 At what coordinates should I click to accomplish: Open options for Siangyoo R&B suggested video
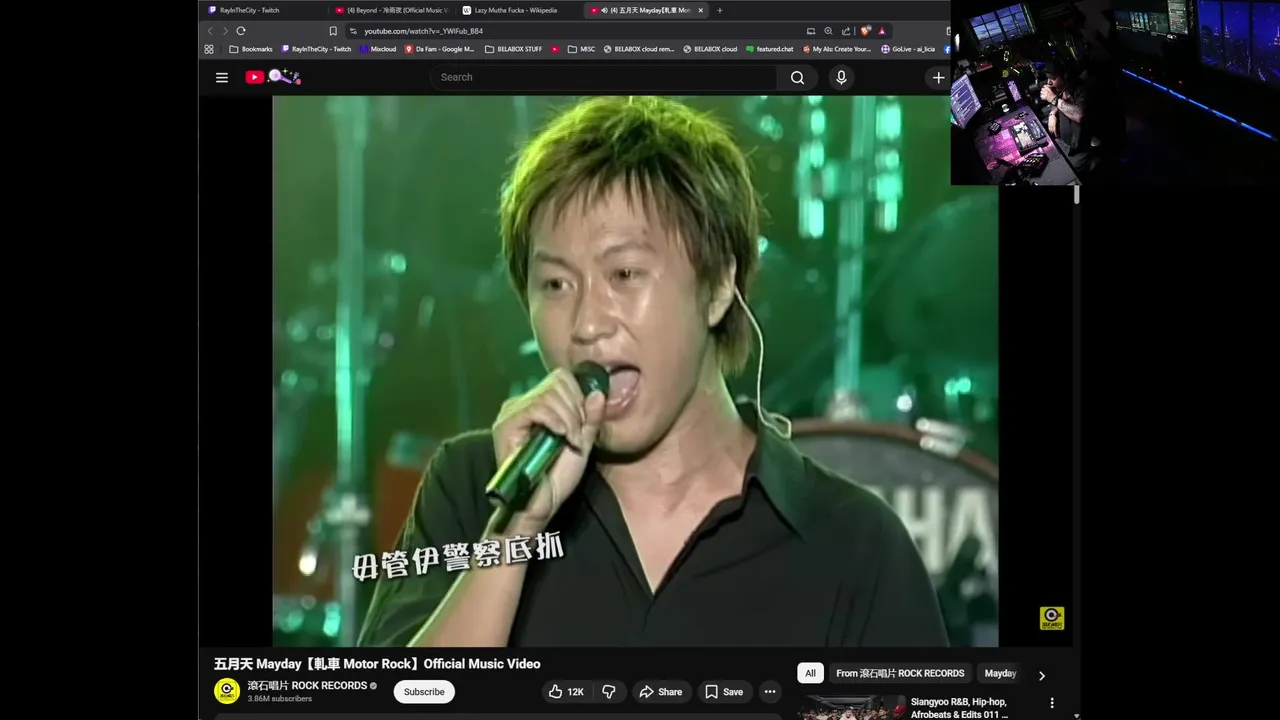[x=1051, y=703]
